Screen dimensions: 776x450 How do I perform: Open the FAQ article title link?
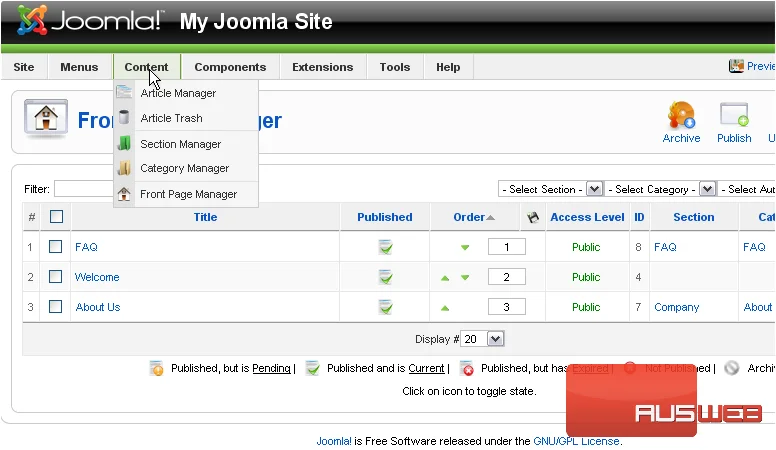(x=86, y=247)
